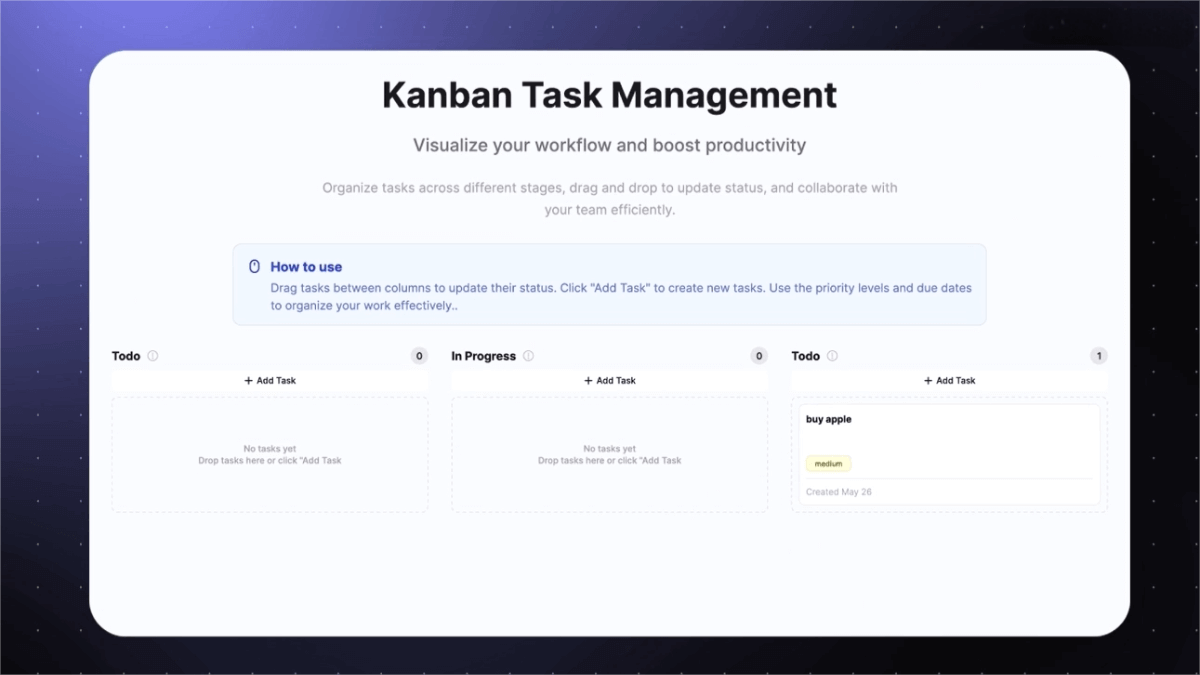Click the Created May 26 date text

click(838, 492)
